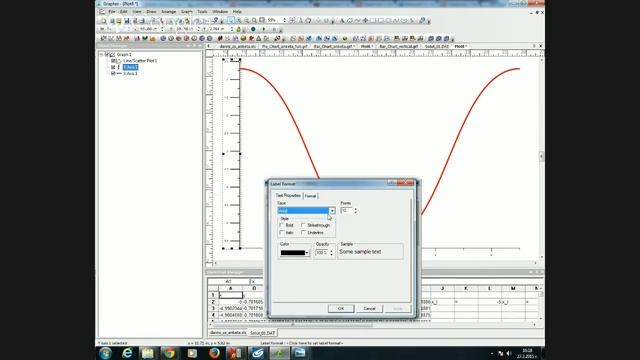This screenshot has height=360, width=640.
Task: Open Internet Explorer from the taskbar
Action: (x=127, y=353)
